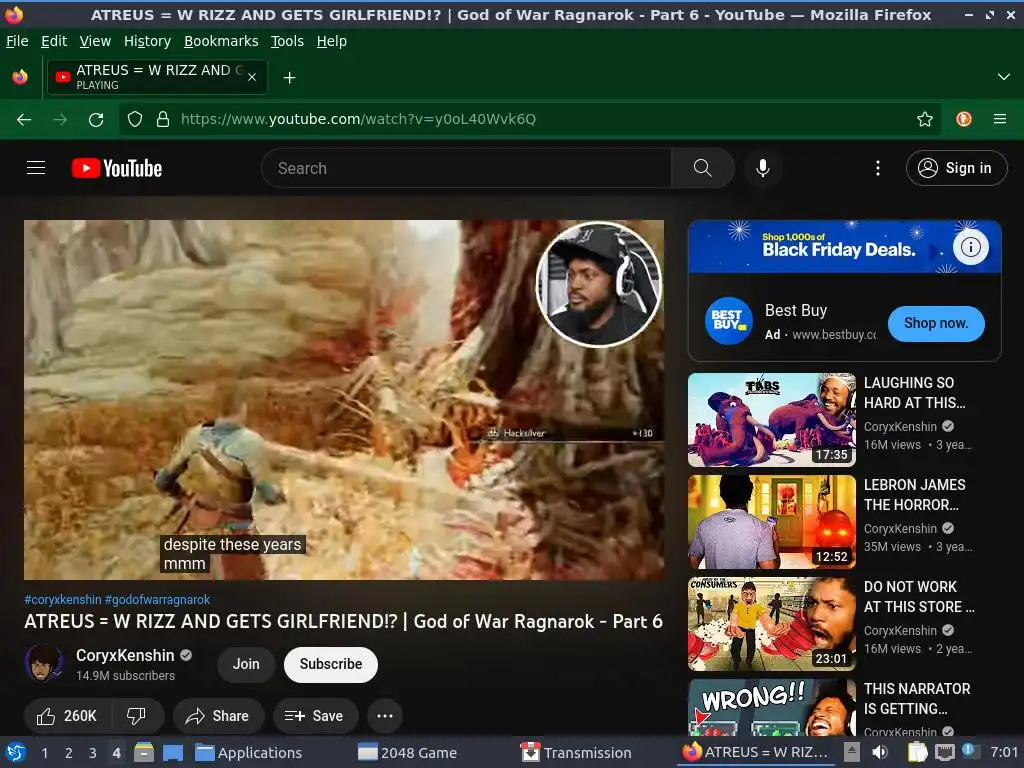Open DO NOT WORK AT THIS STORE thumbnail

point(771,624)
